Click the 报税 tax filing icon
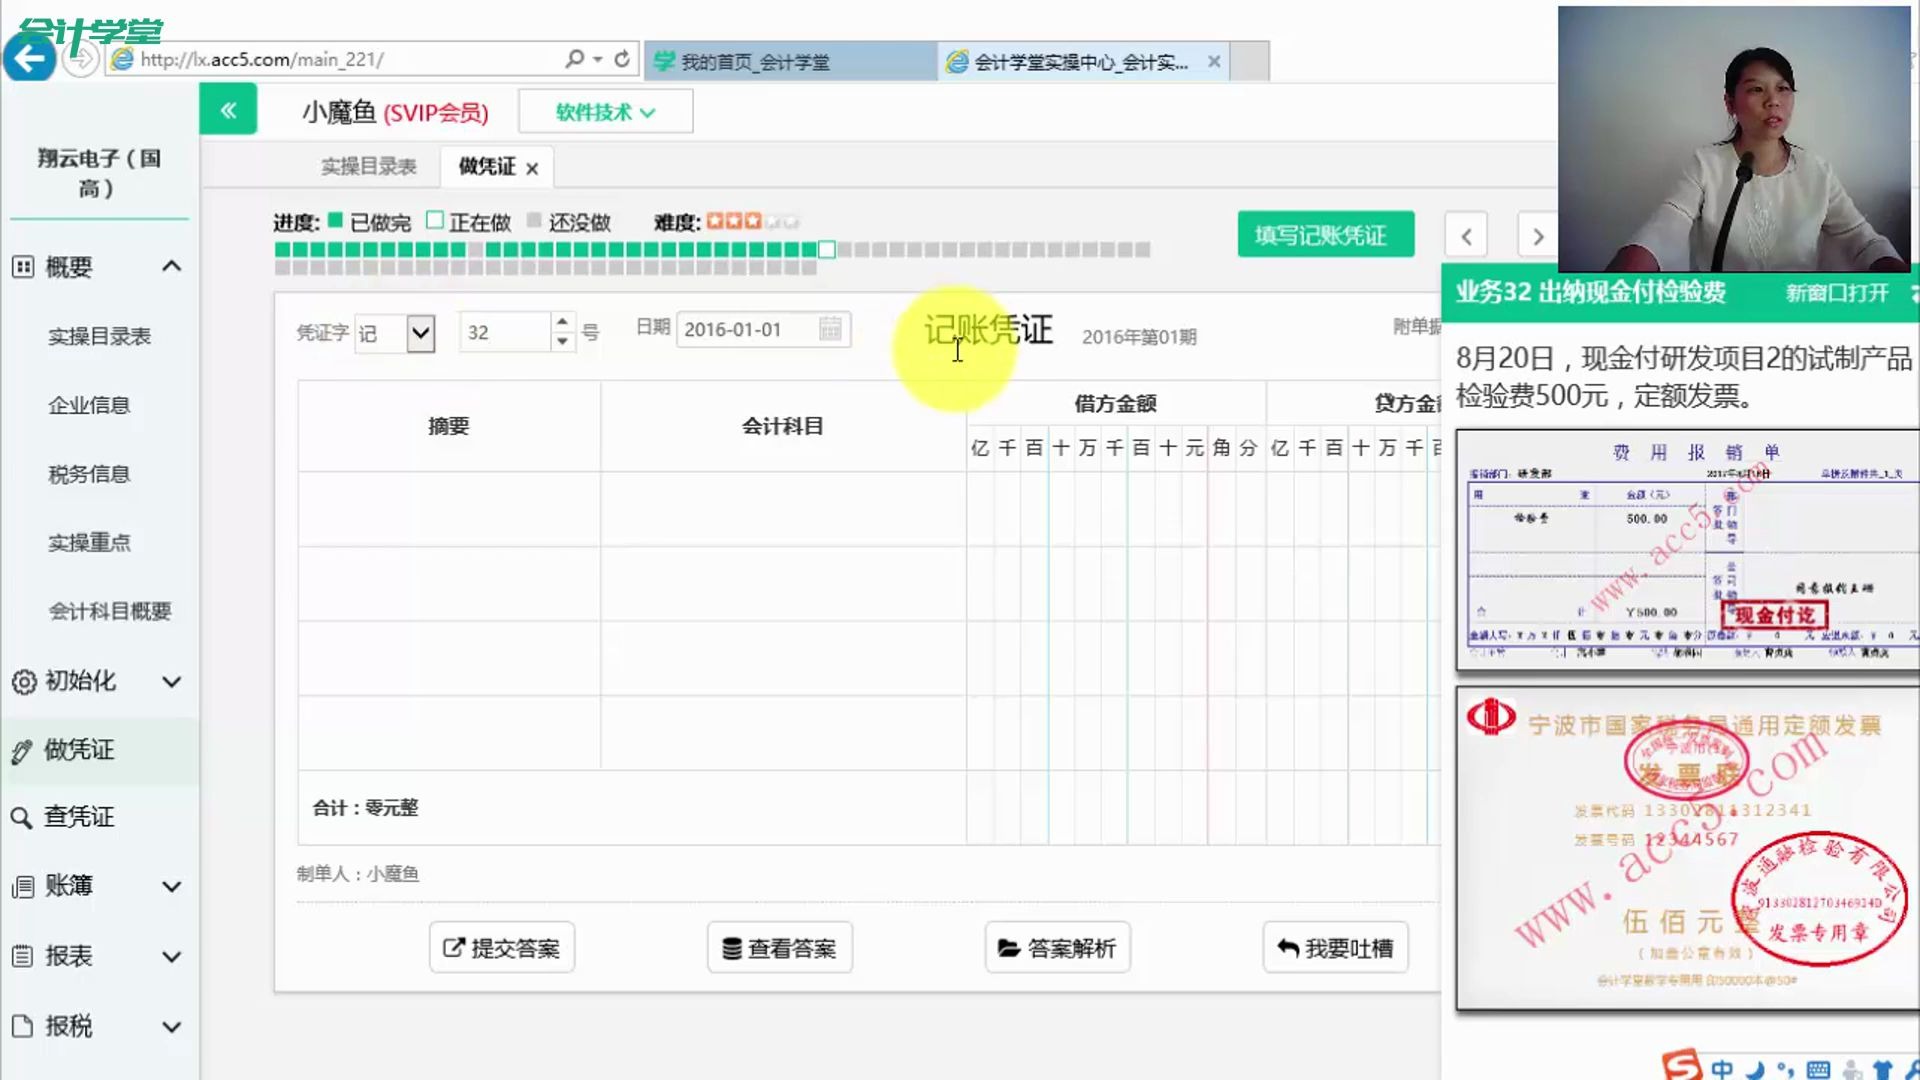 pos(22,1026)
